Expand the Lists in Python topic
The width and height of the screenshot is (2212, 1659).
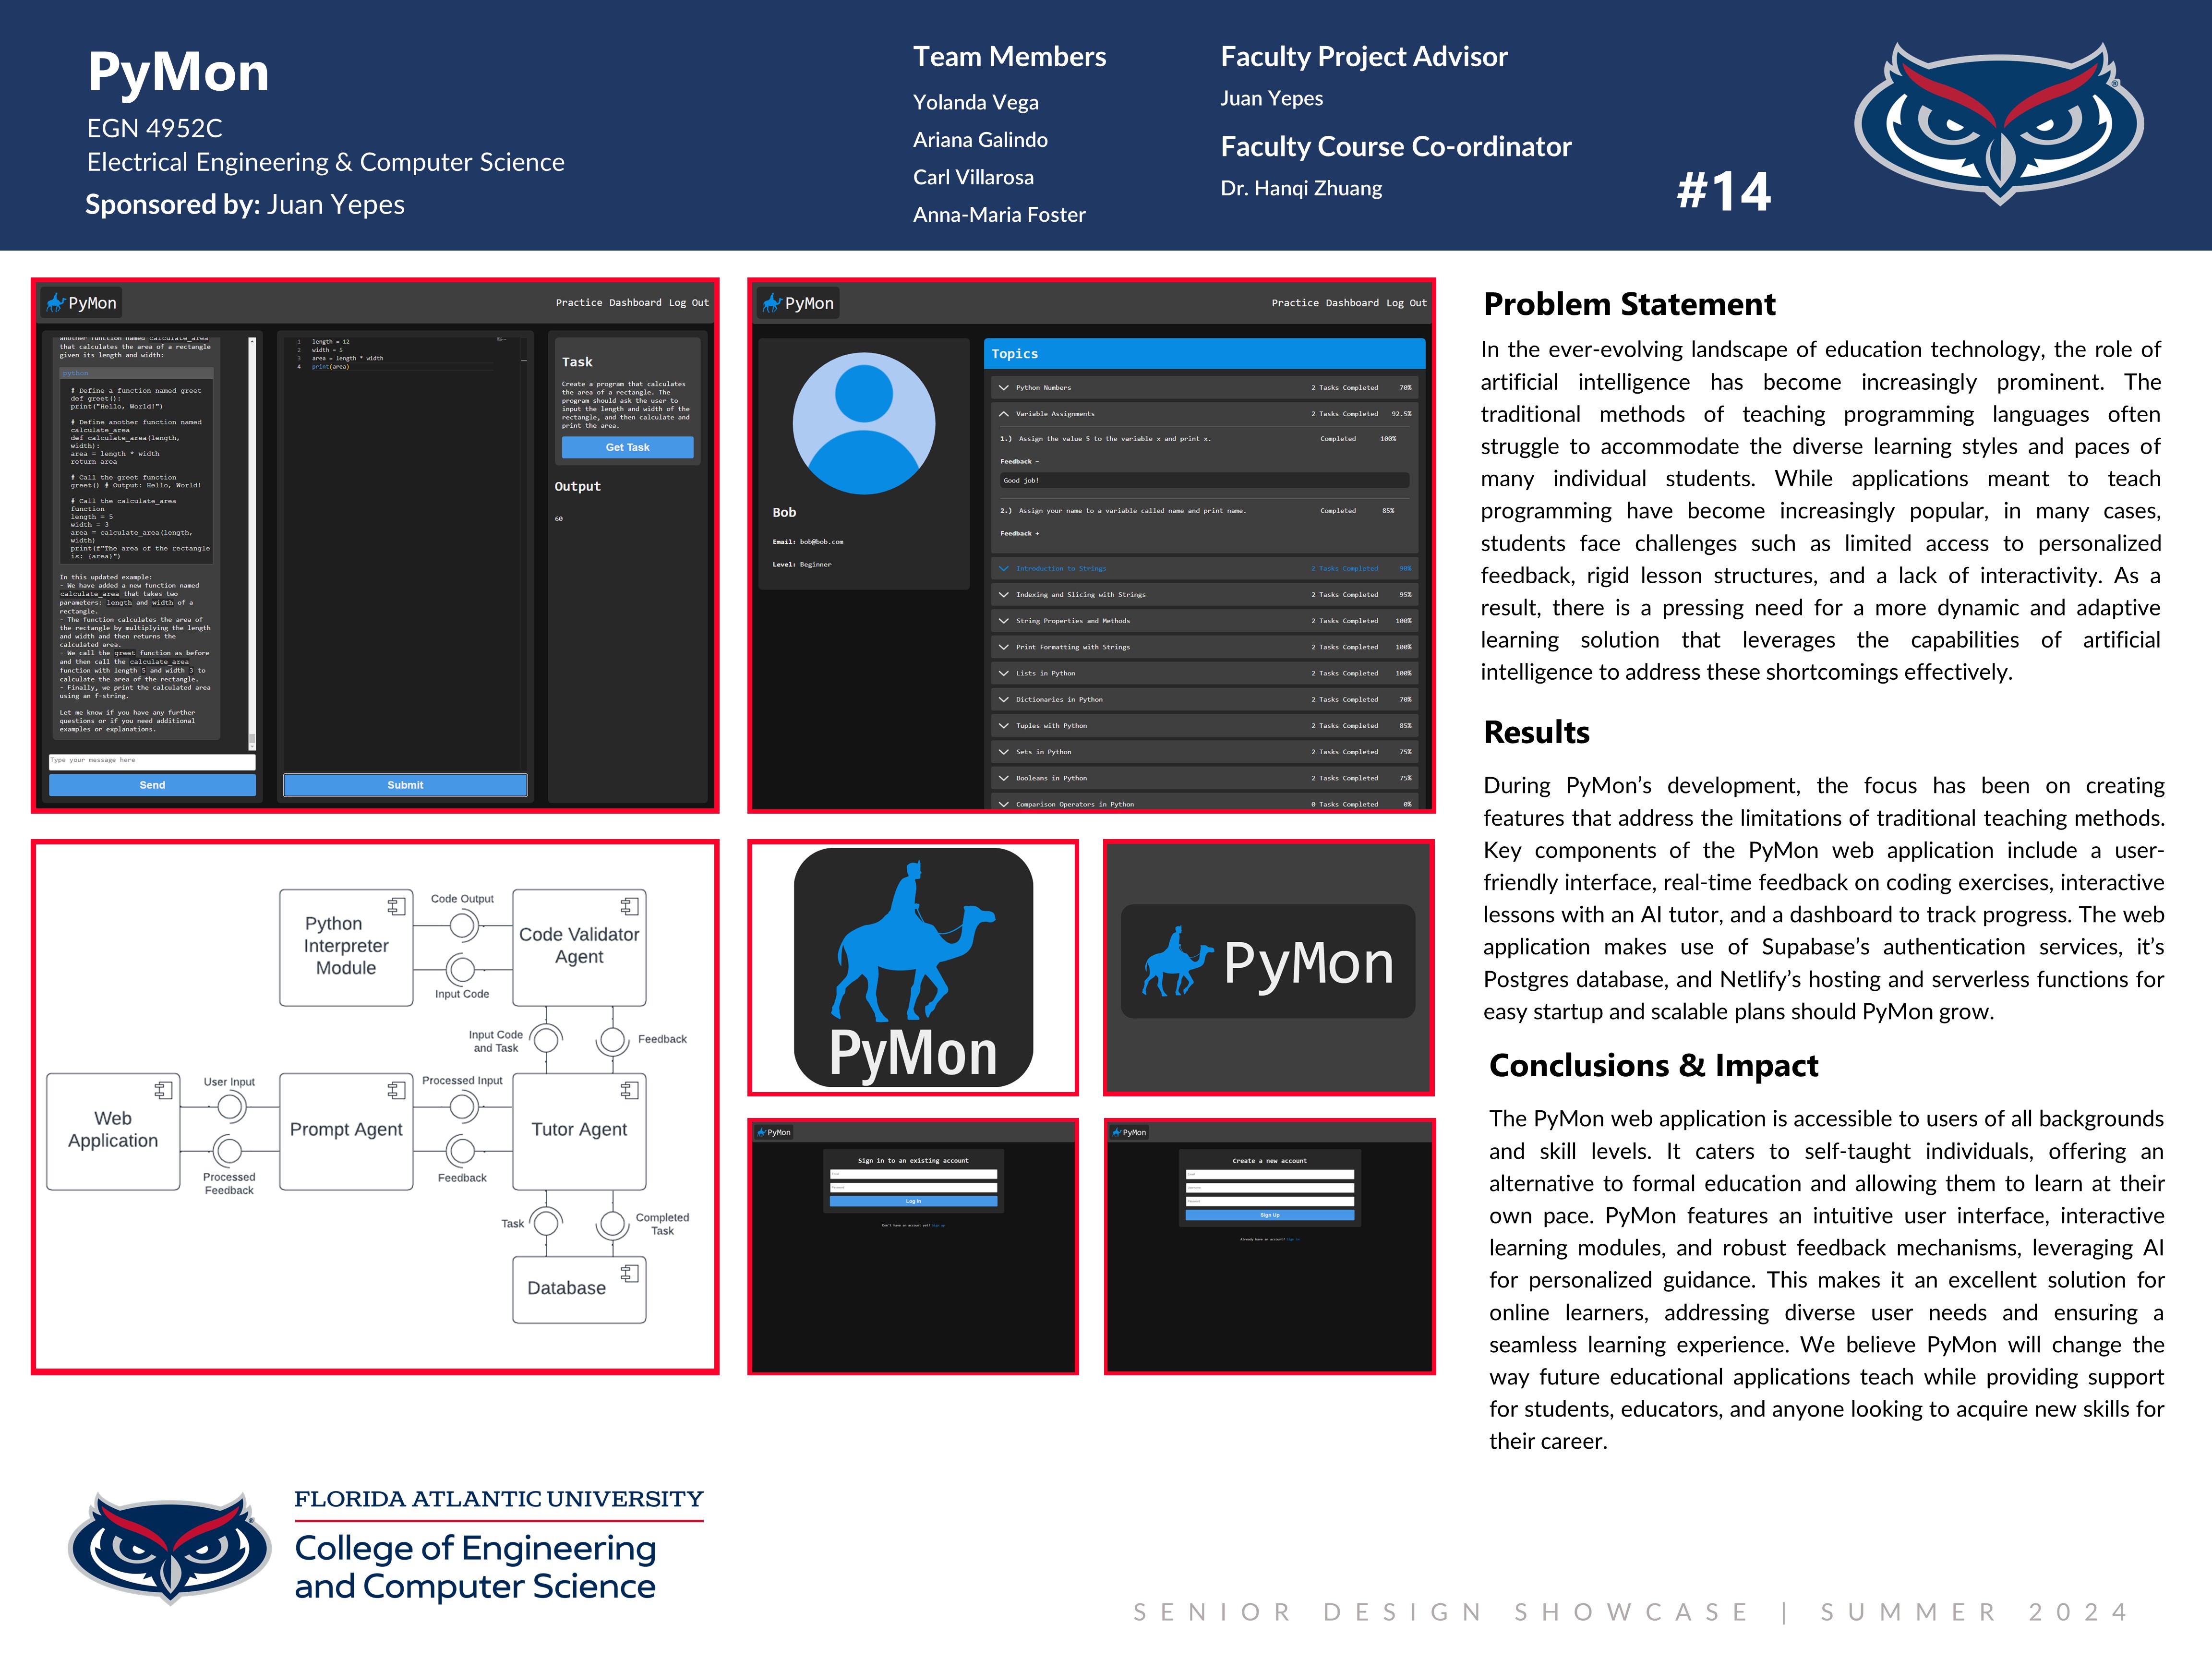pyautogui.click(x=1004, y=673)
